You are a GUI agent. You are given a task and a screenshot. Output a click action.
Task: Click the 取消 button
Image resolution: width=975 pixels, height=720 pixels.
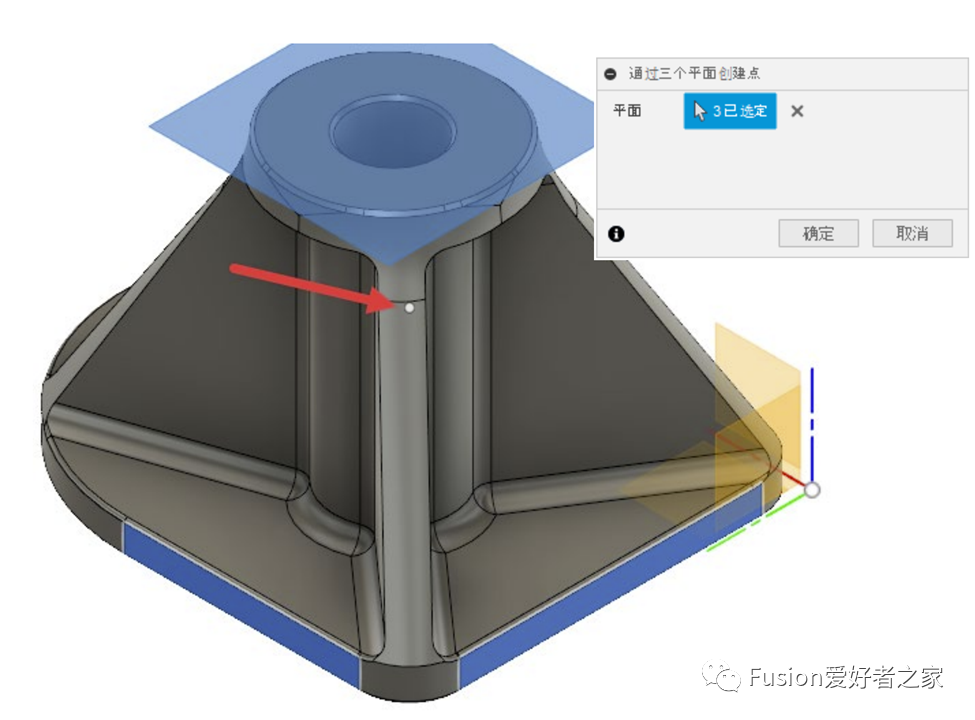(x=912, y=233)
